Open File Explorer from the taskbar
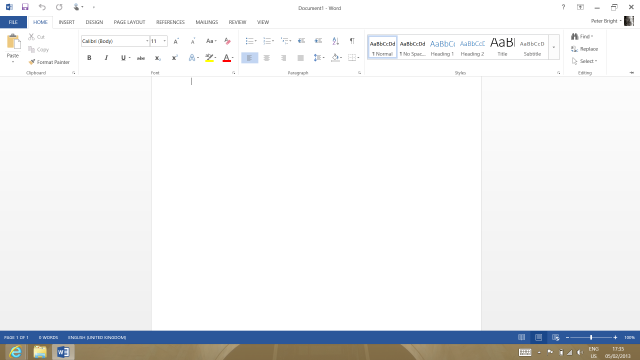Image resolution: width=640 pixels, height=360 pixels. pyautogui.click(x=40, y=352)
